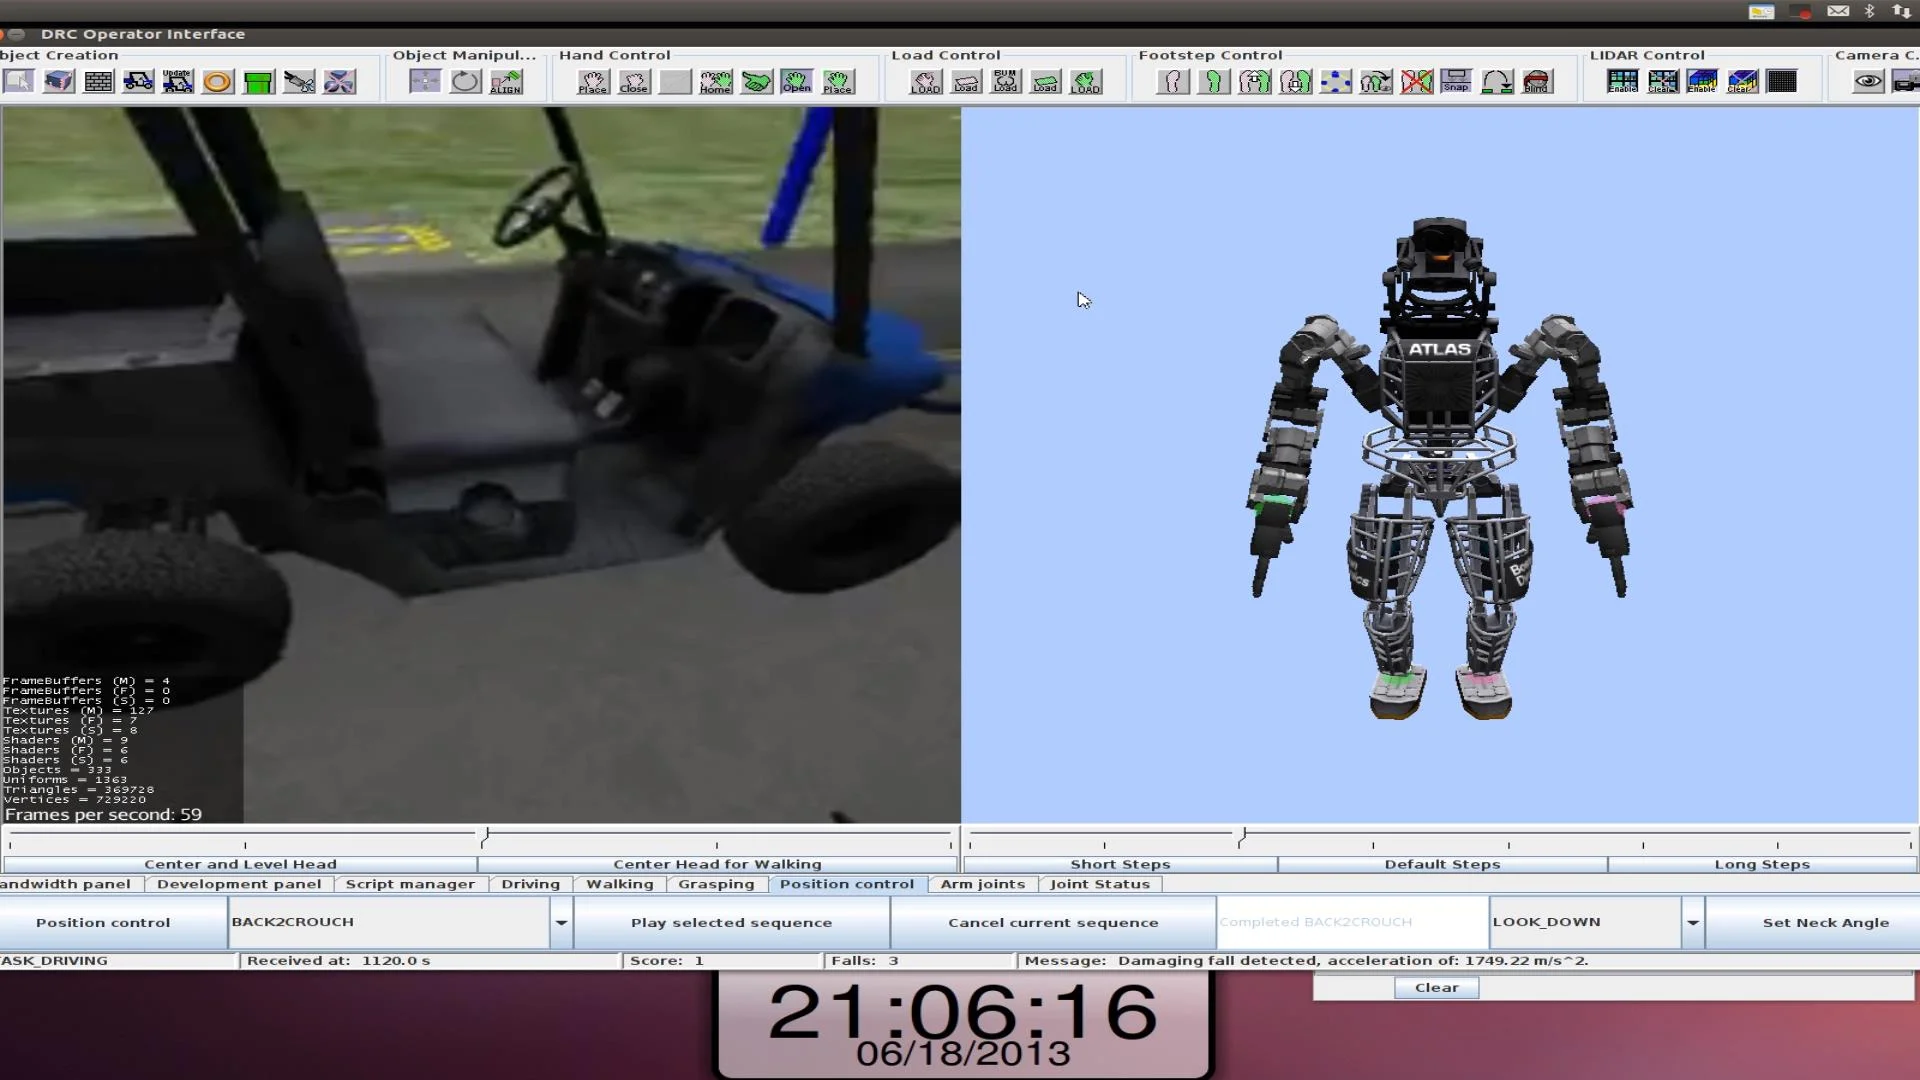1920x1080 pixels.
Task: Click Play selected sequence button
Action: (x=731, y=922)
